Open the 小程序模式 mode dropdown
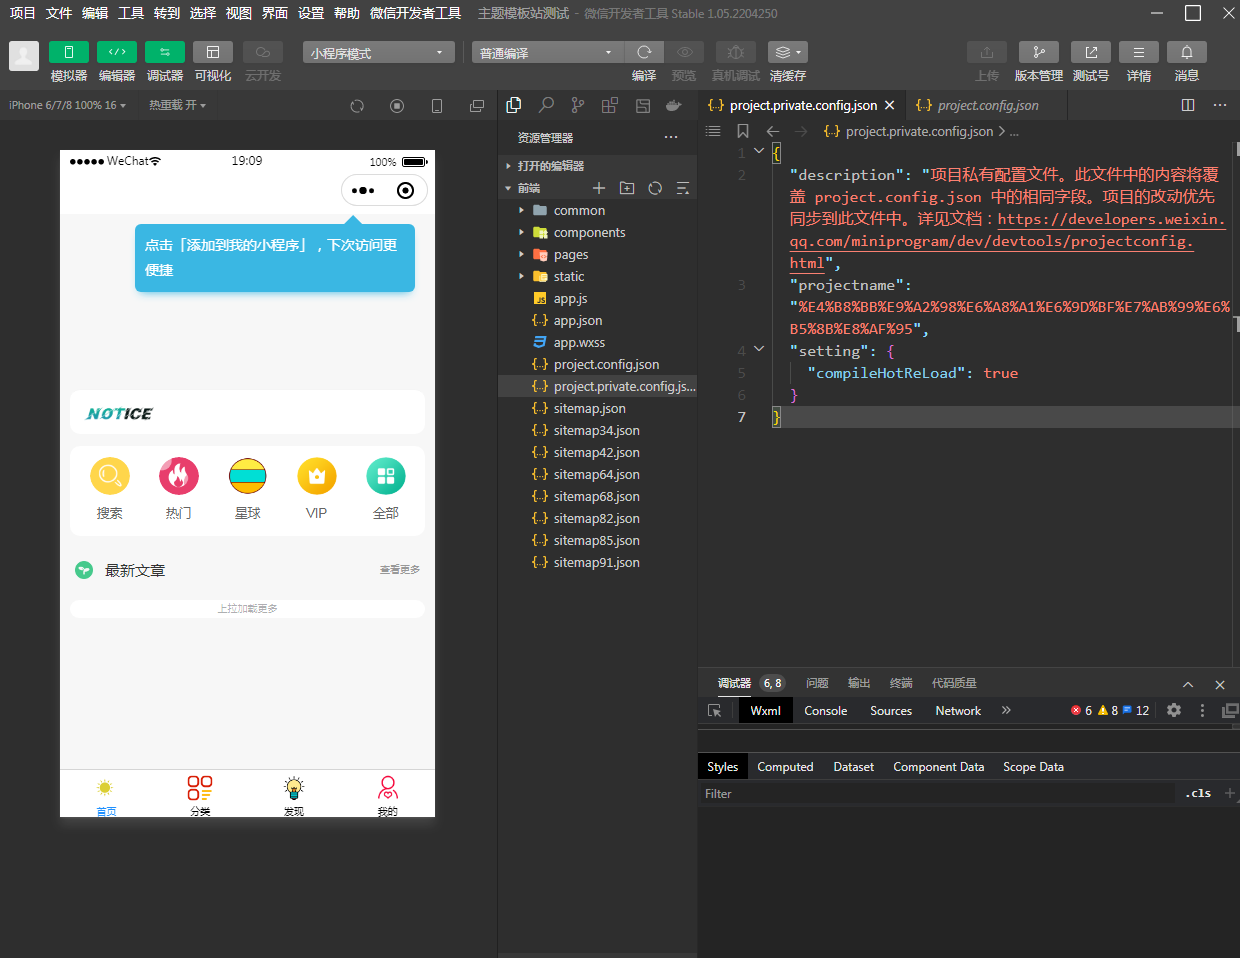Screen dimensions: 1240x958 click(x=378, y=53)
